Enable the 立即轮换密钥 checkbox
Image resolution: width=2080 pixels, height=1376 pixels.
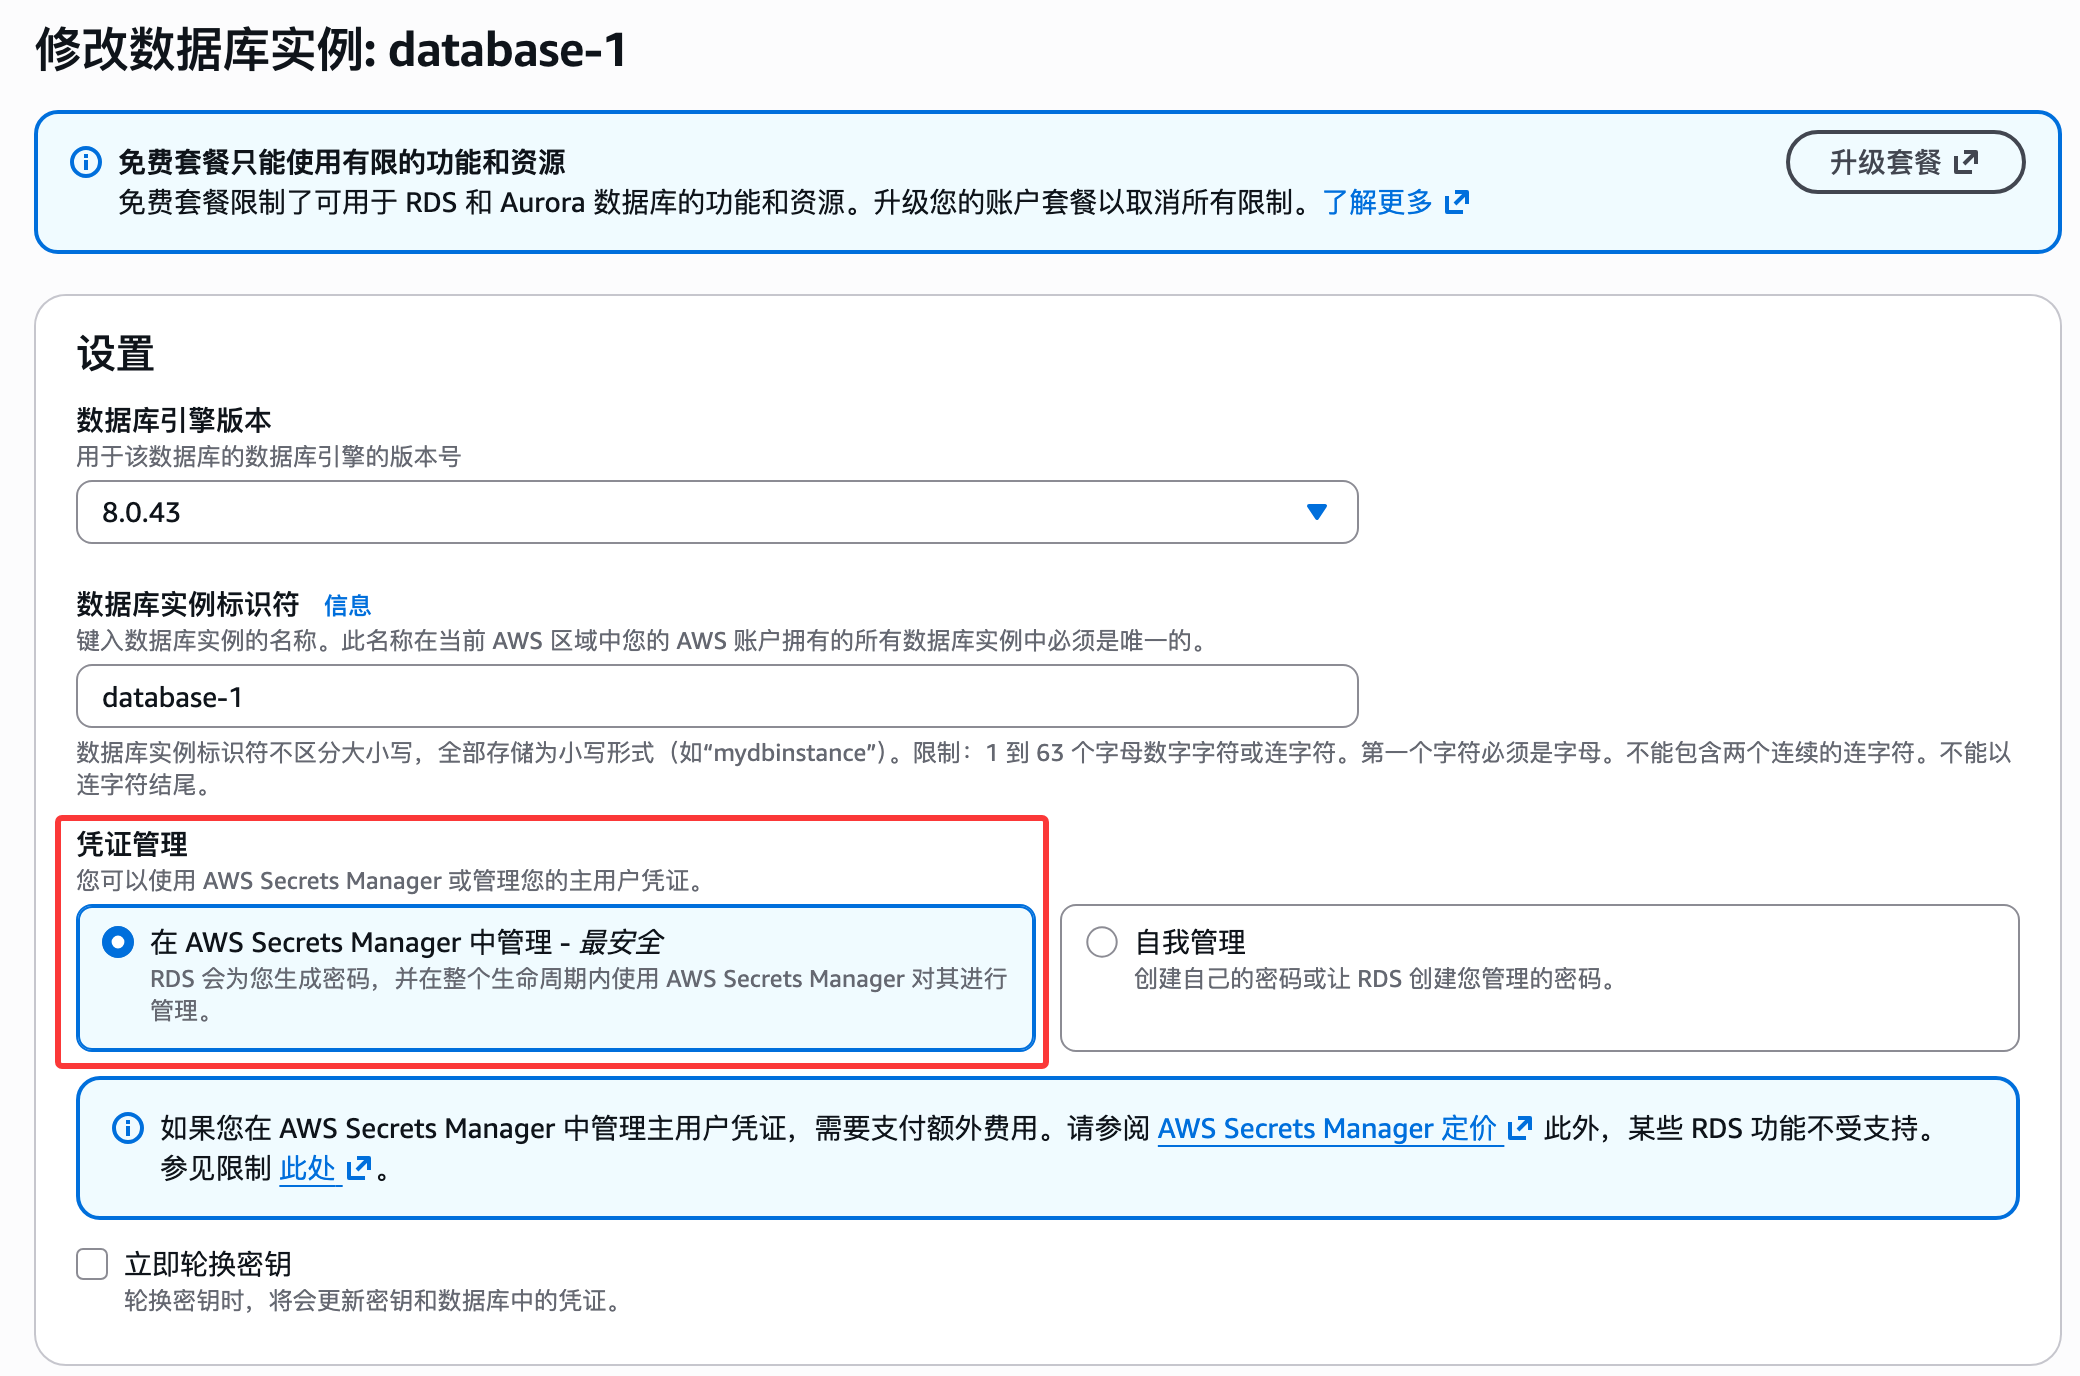[x=91, y=1264]
